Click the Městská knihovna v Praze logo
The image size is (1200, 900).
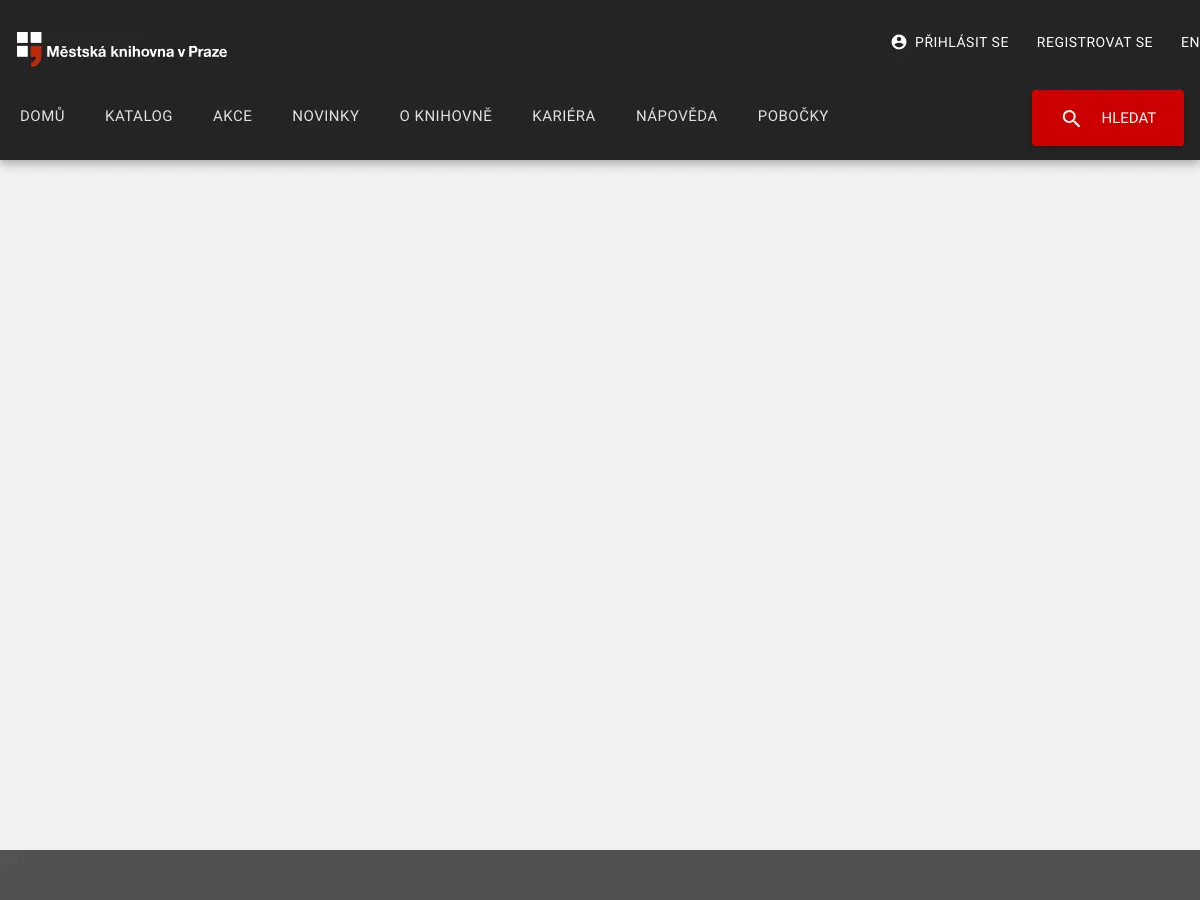(122, 49)
